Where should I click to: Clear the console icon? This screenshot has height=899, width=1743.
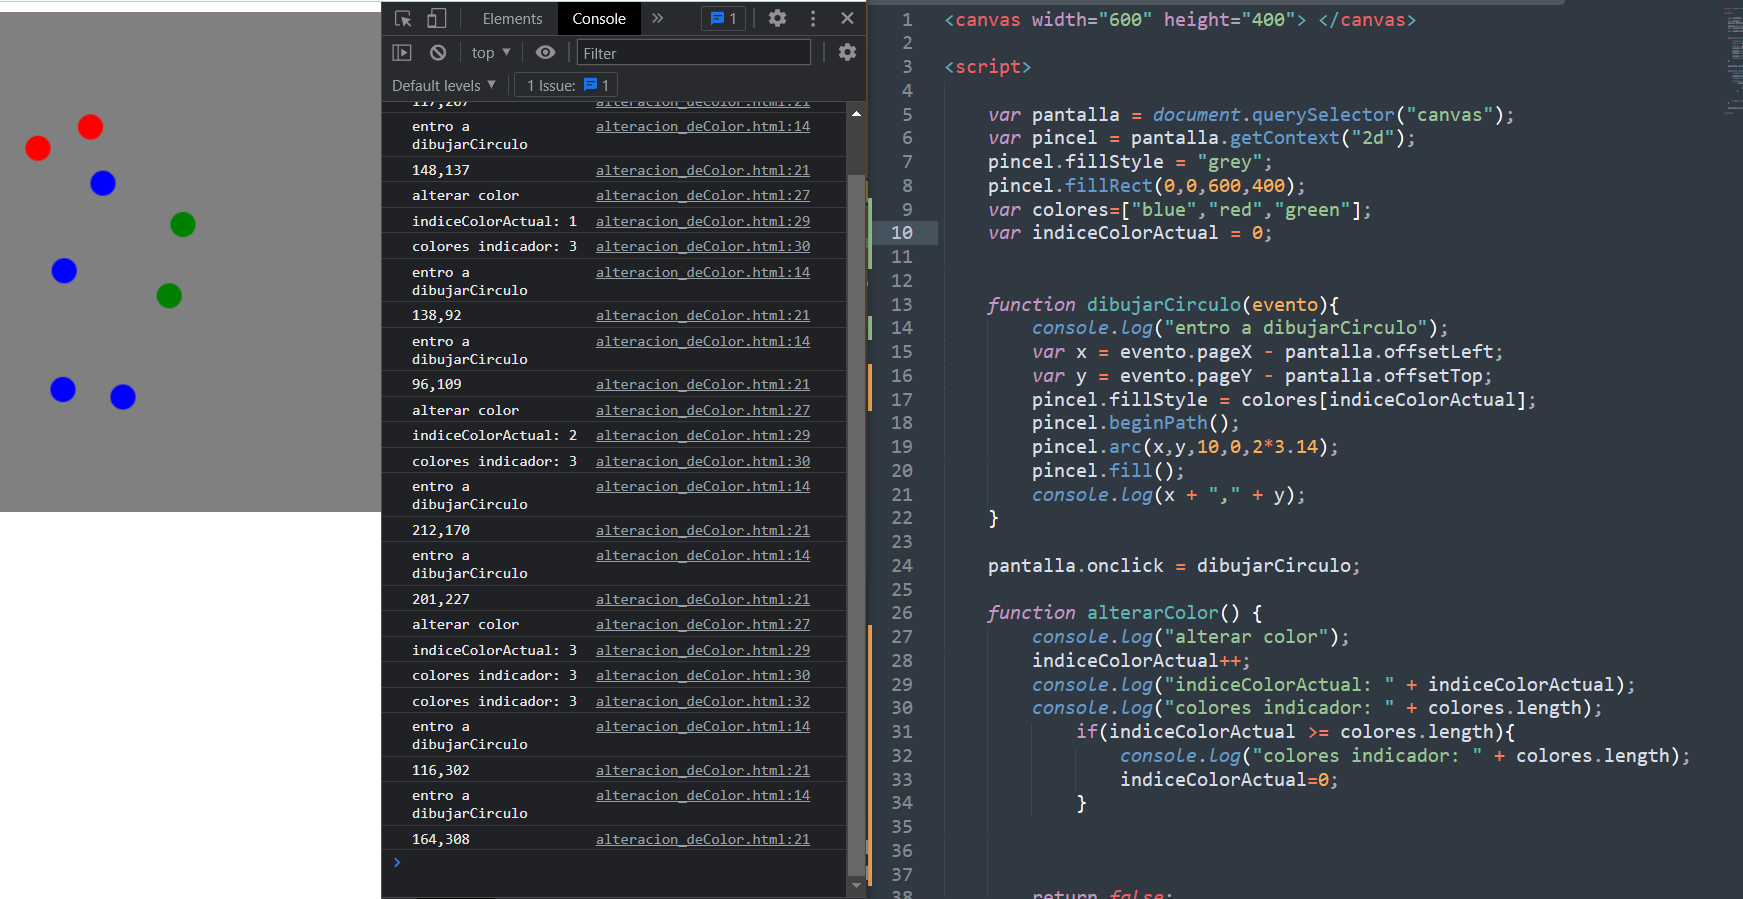click(438, 52)
